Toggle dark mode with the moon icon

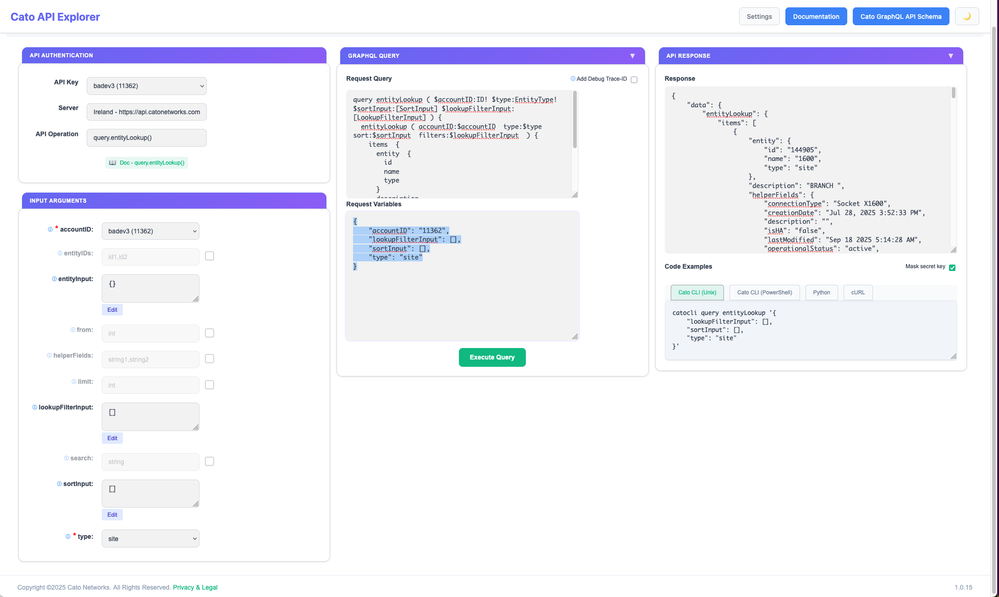[x=966, y=16]
